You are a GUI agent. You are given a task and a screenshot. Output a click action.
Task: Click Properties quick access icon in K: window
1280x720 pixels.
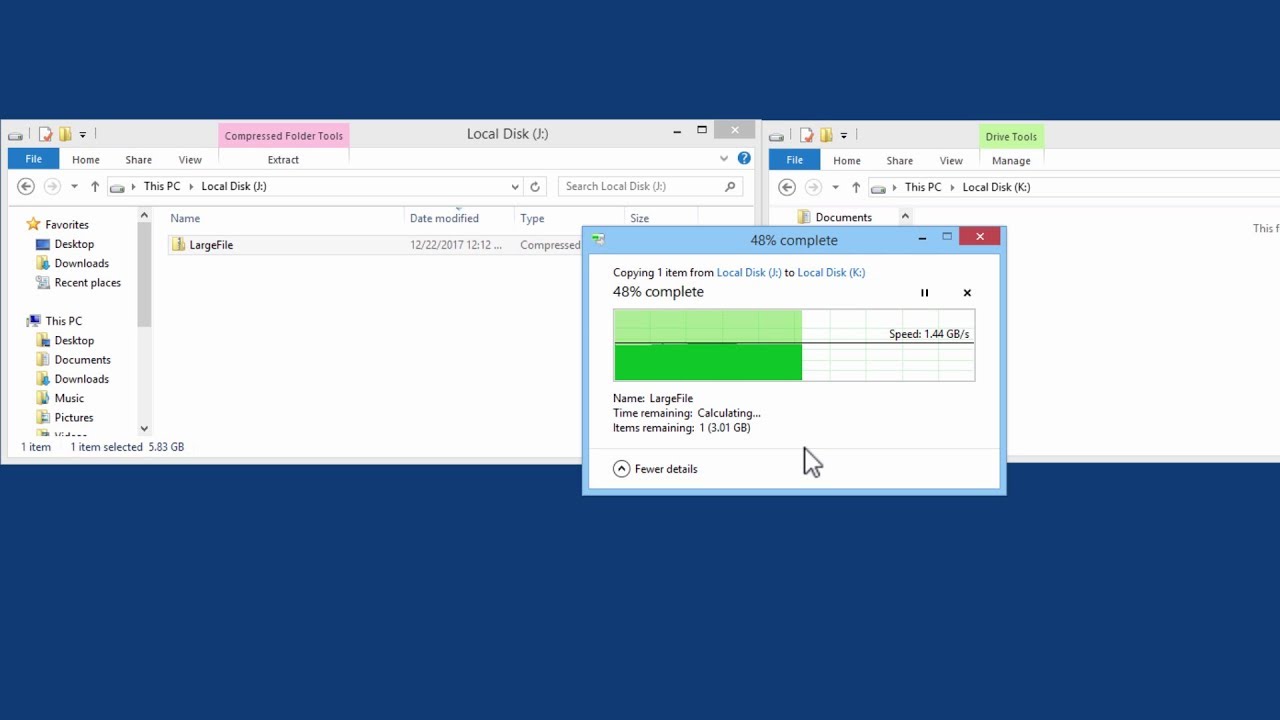806,135
